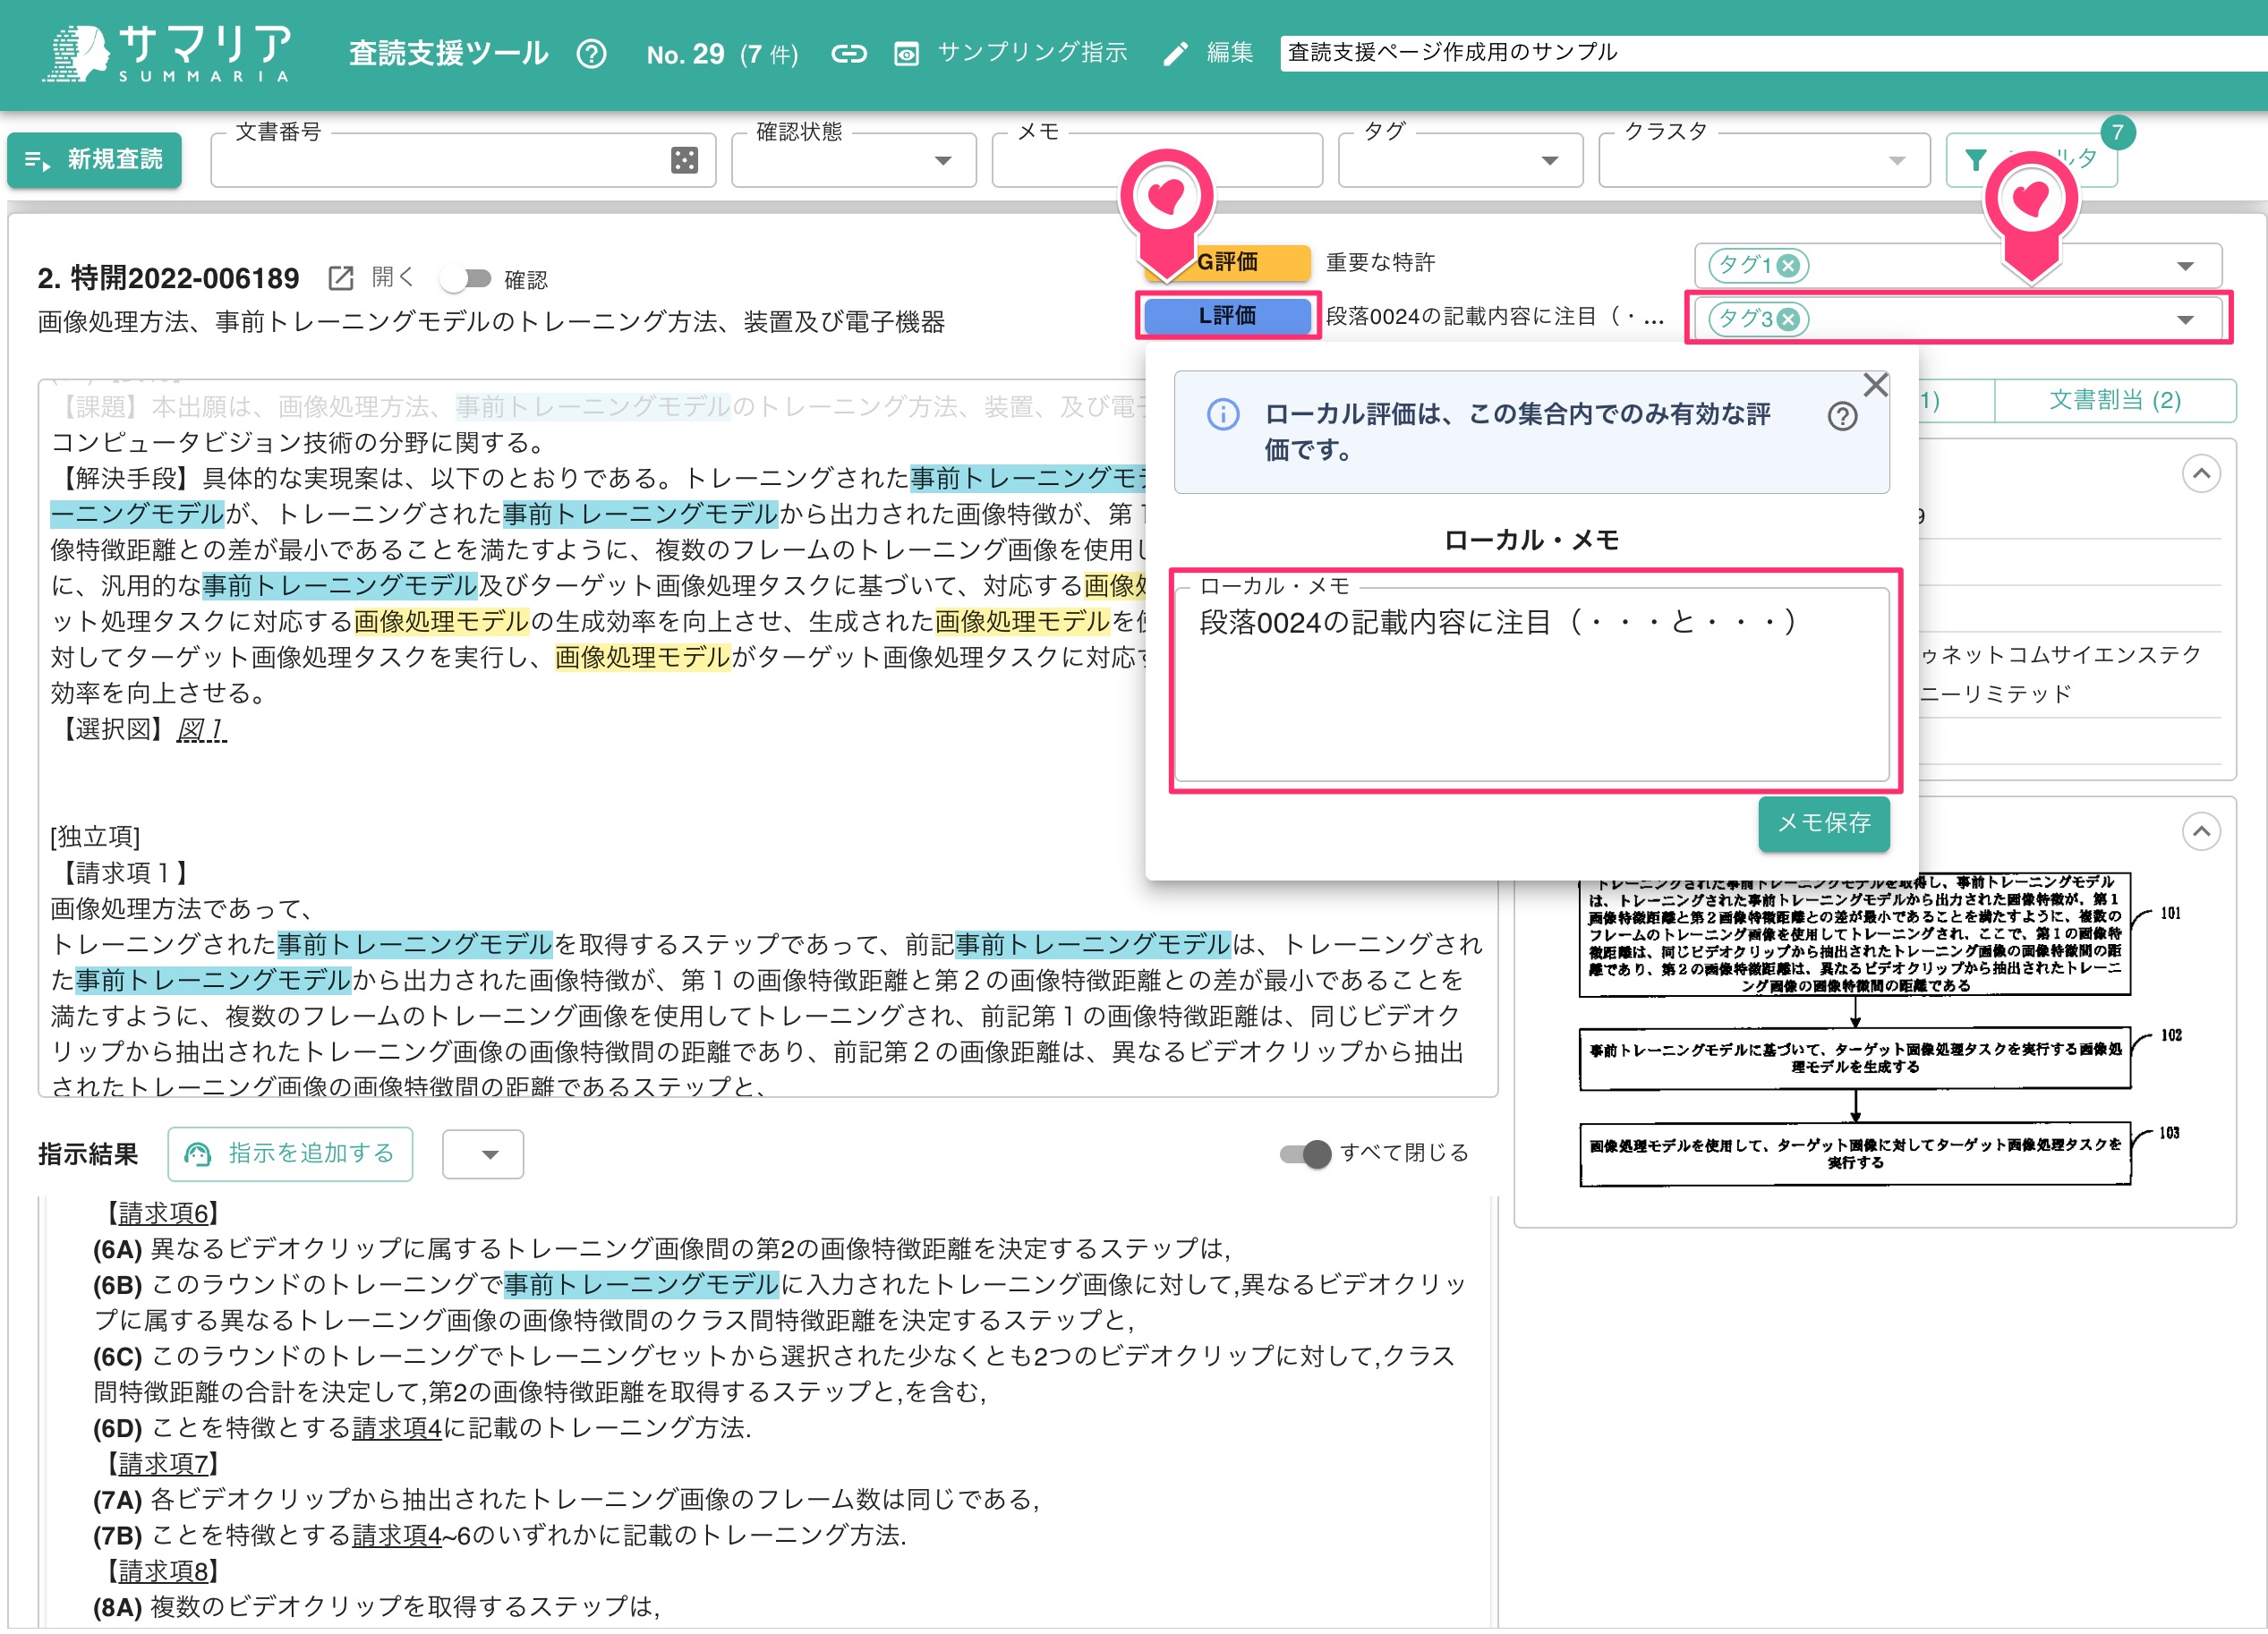Collapse the figure panel
The height and width of the screenshot is (1634, 2268).
(x=2201, y=832)
